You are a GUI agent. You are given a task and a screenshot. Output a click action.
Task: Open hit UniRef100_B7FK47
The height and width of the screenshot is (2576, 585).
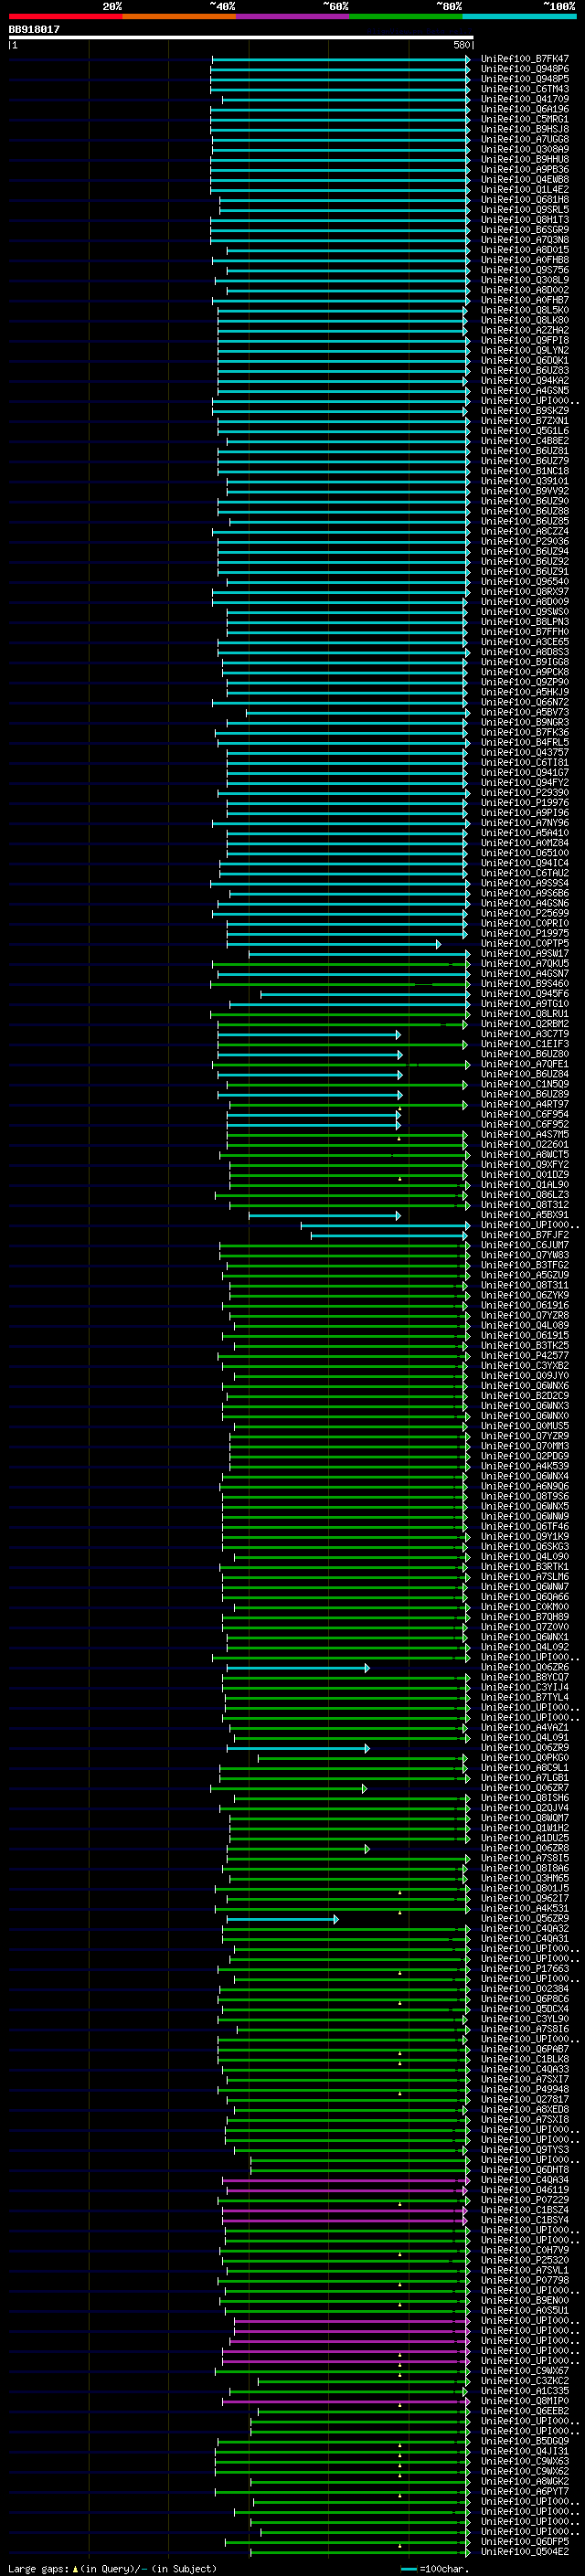tap(524, 59)
